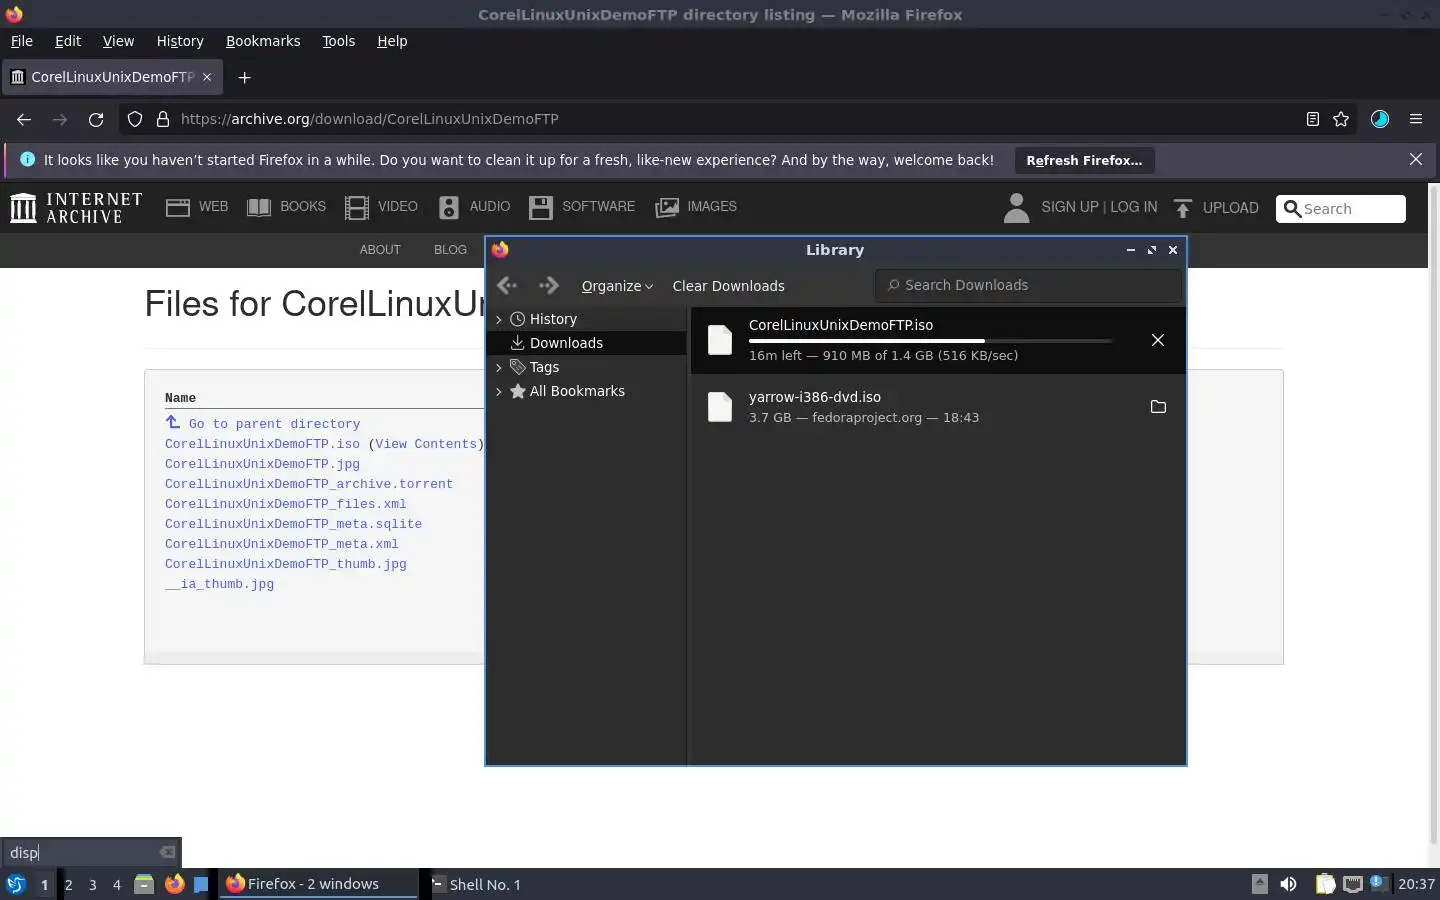
Task: Open the Bookmarks menu
Action: (x=263, y=41)
